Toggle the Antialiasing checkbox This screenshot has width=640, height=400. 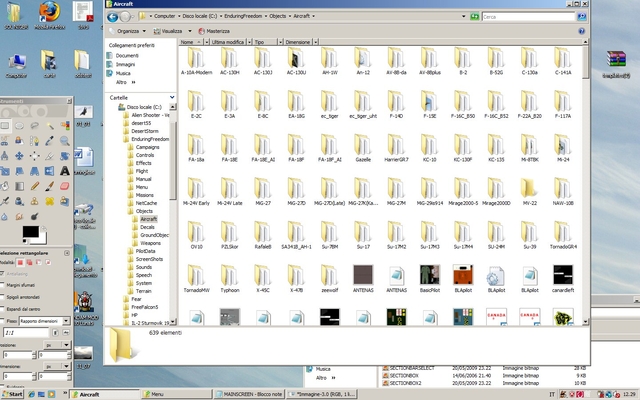(2, 274)
